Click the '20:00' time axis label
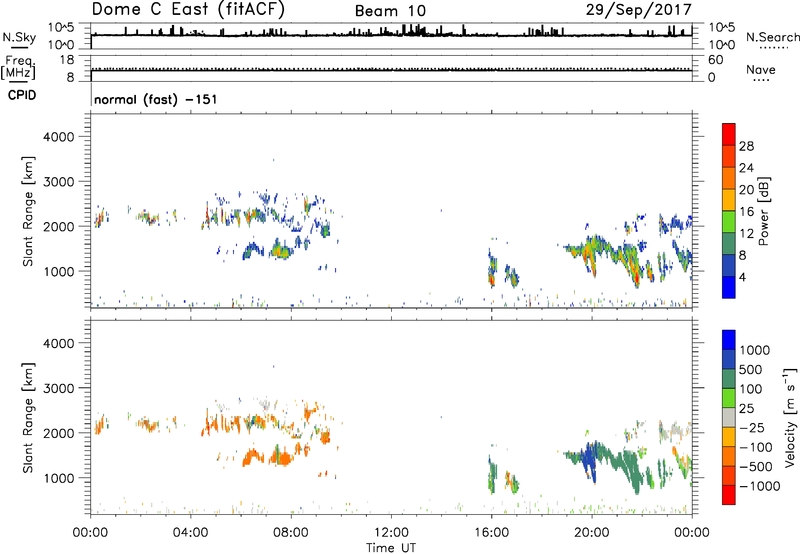This screenshot has height=554, width=800. tap(592, 533)
